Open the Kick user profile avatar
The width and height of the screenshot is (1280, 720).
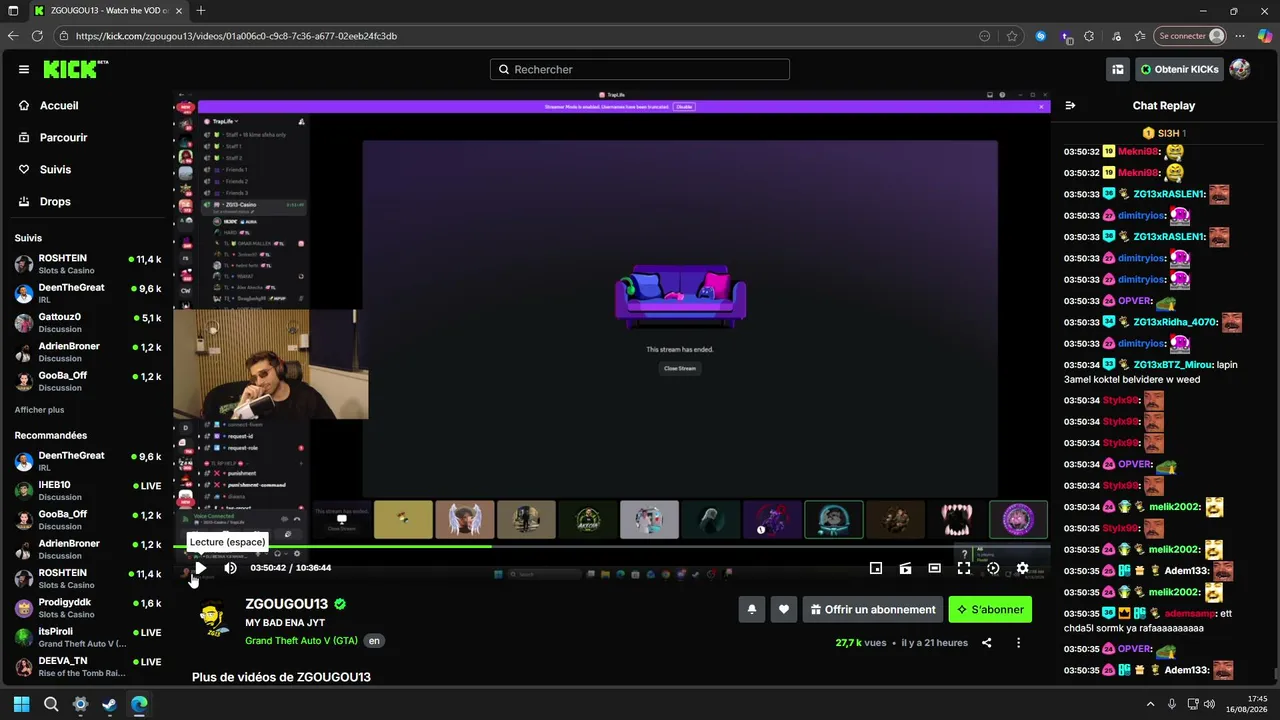pyautogui.click(x=1240, y=69)
